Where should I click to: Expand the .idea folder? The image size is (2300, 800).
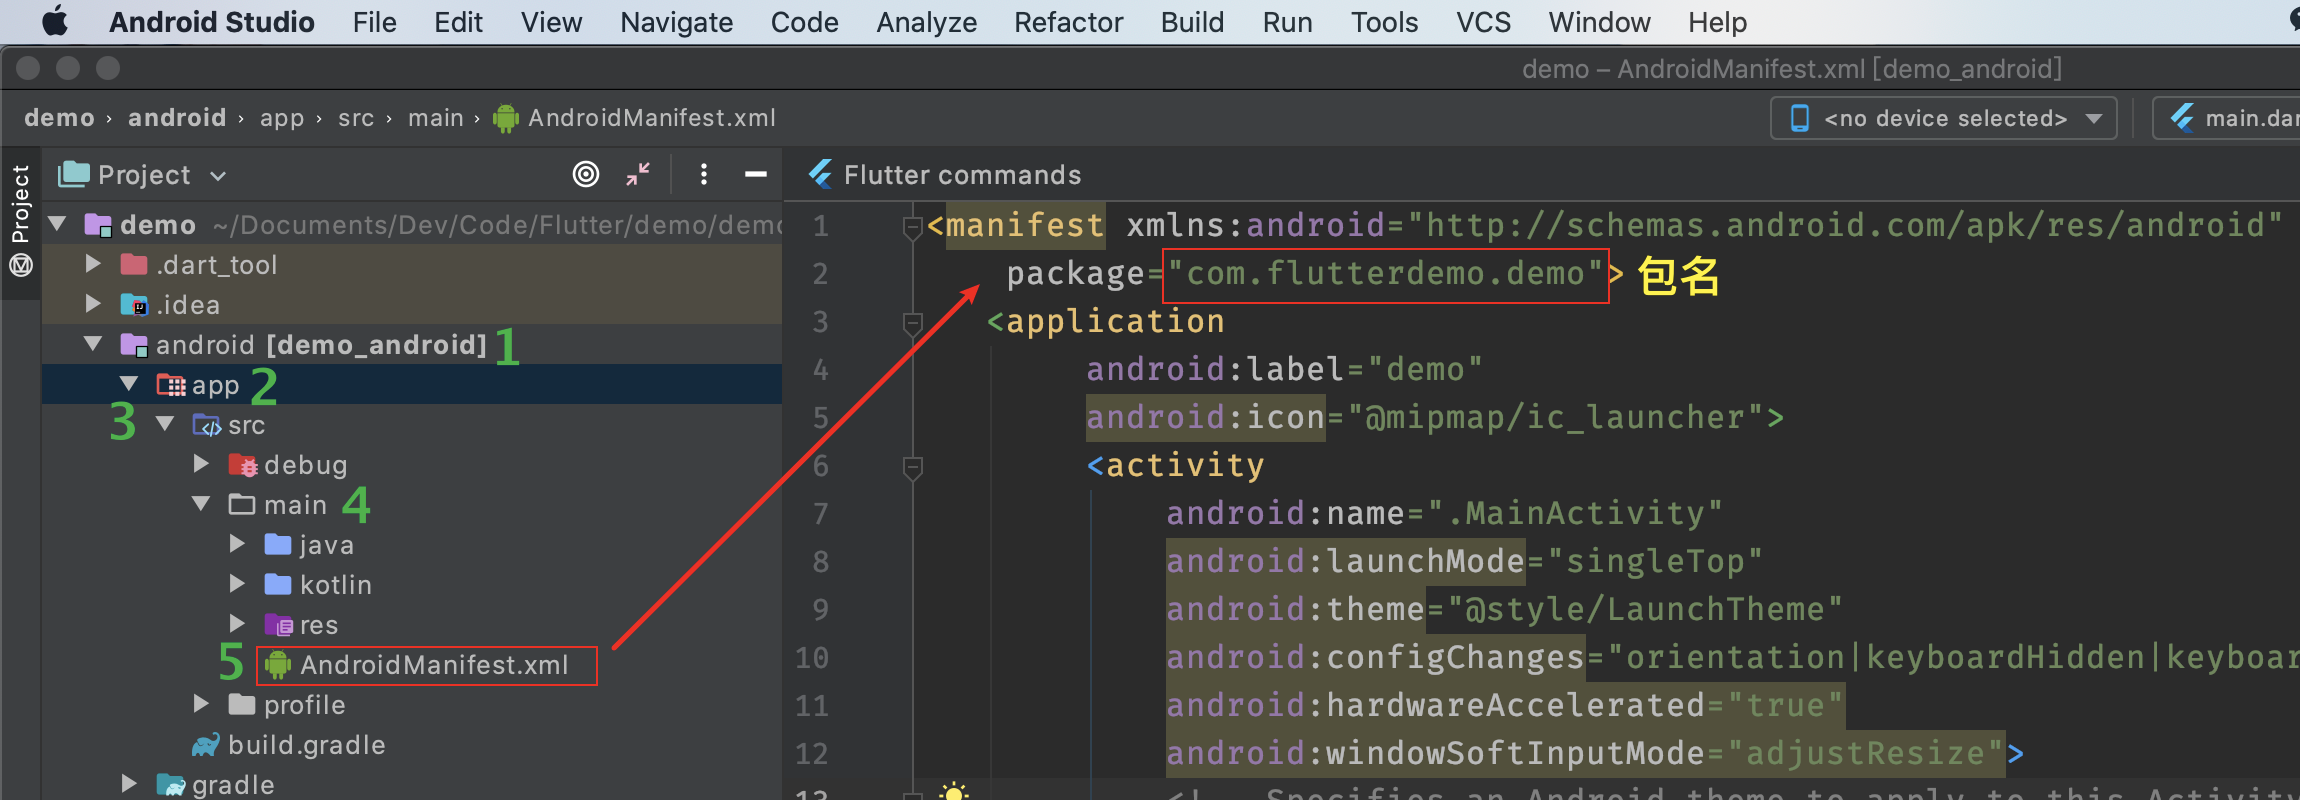(x=94, y=304)
